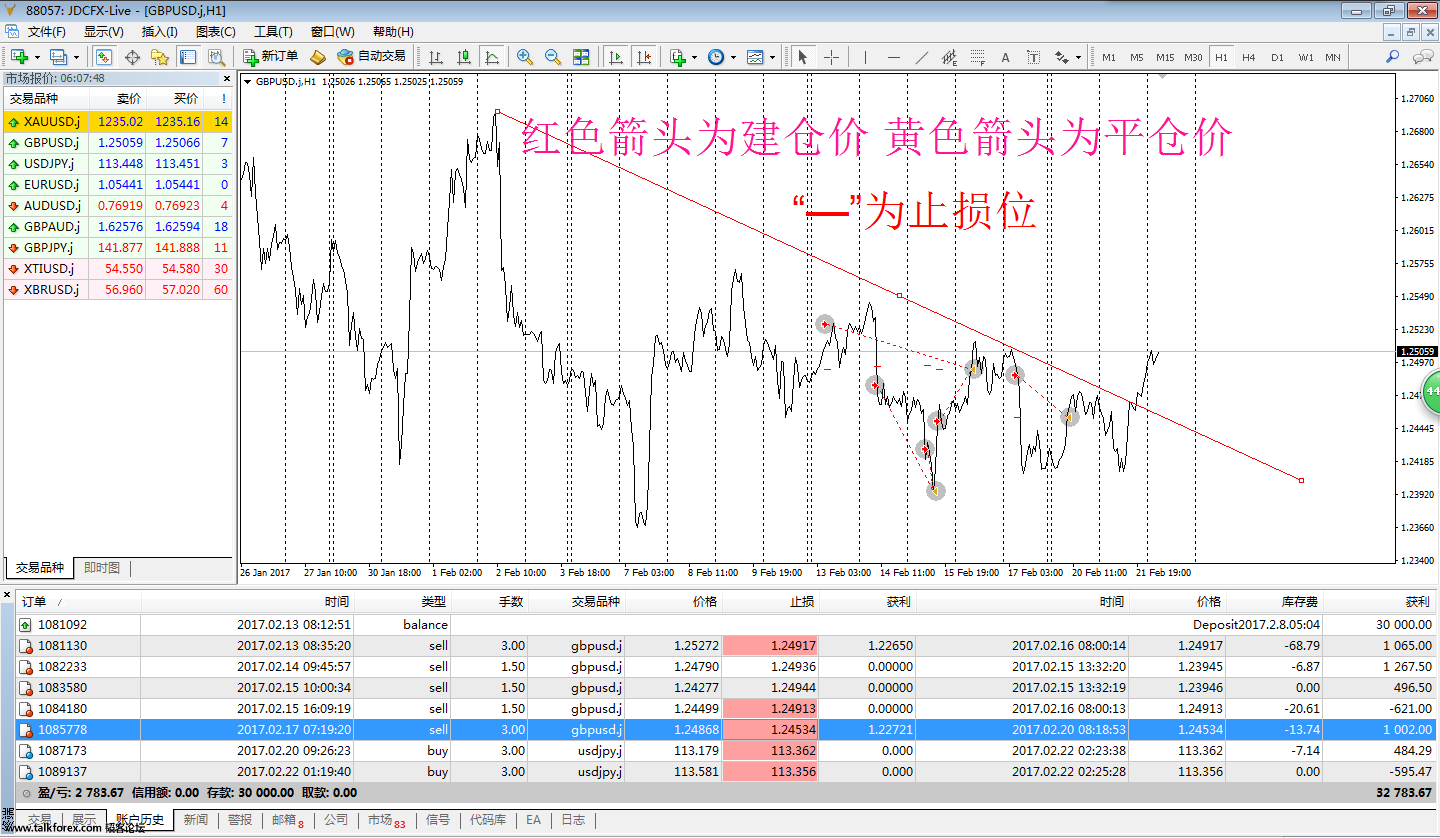Switch to the 邮箱 terminal tab
Image resolution: width=1440 pixels, height=838 pixels.
pyautogui.click(x=287, y=820)
